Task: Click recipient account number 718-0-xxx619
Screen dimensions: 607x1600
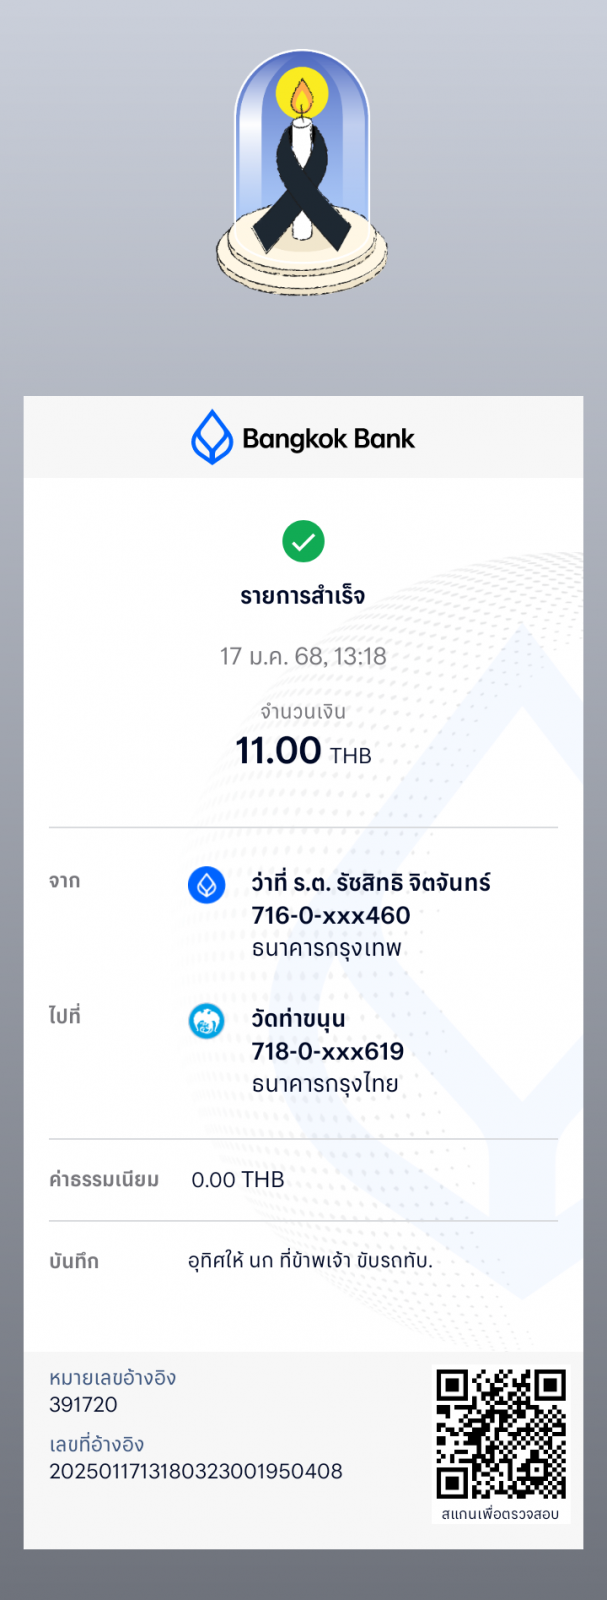Action: [x=328, y=1051]
